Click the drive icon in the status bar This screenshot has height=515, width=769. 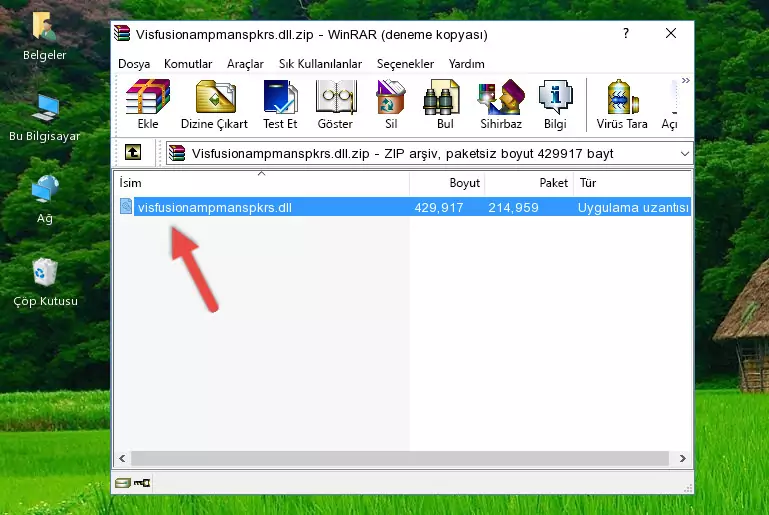(x=123, y=483)
